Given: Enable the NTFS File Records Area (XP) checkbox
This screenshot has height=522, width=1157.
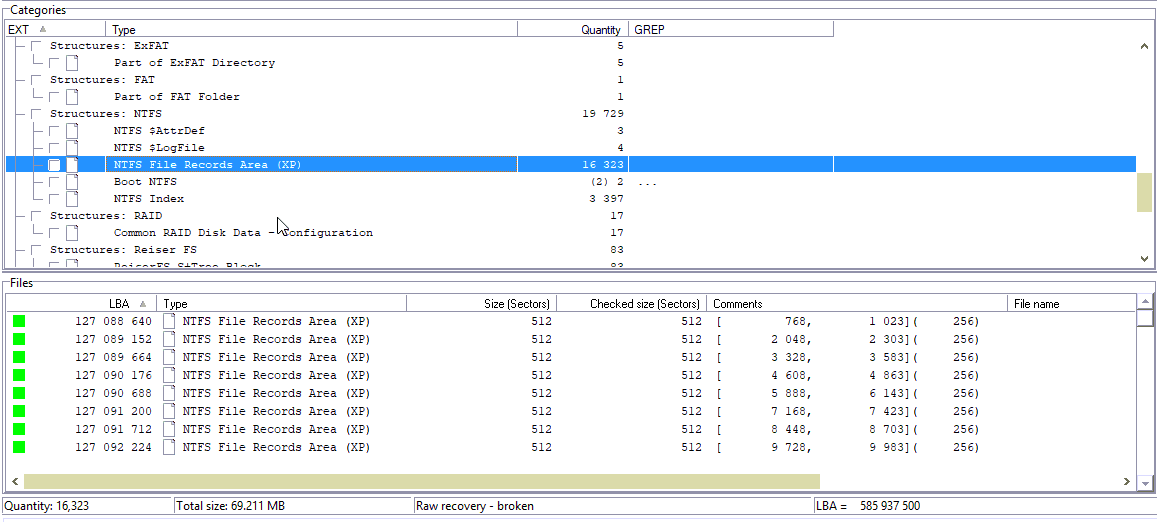Looking at the screenshot, I should pos(55,165).
